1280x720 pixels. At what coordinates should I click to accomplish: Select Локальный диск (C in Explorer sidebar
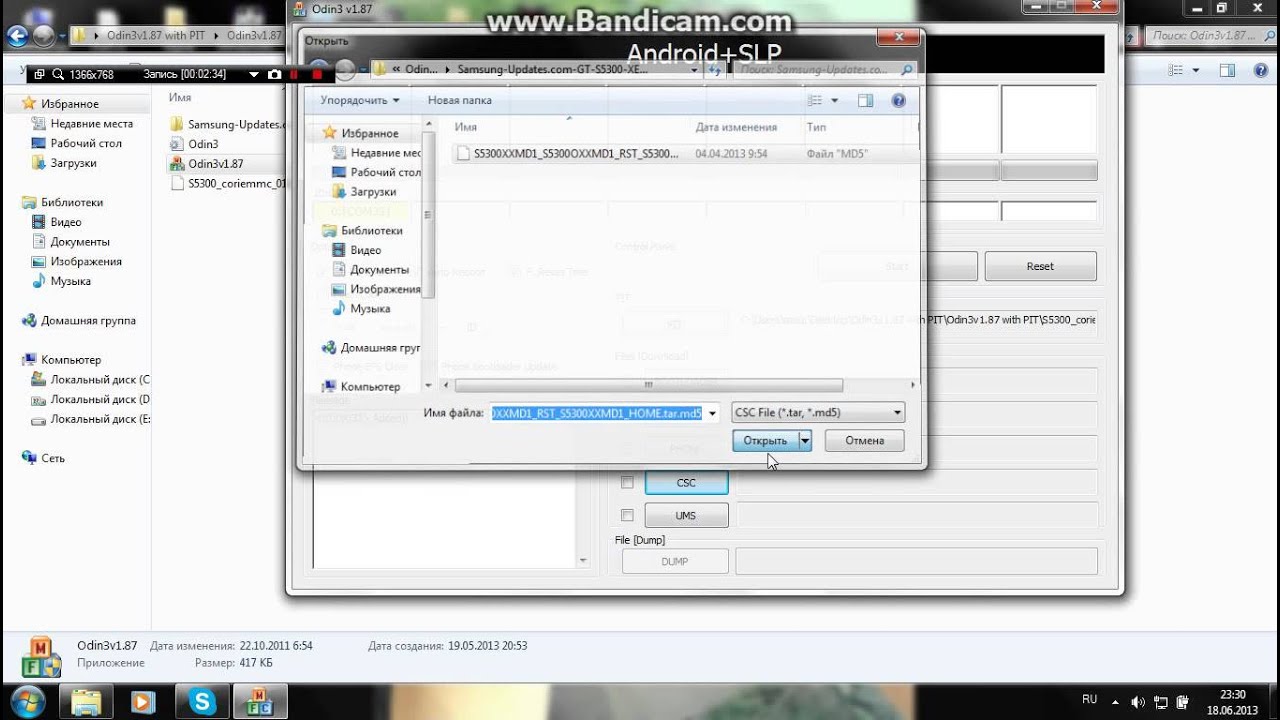point(91,379)
